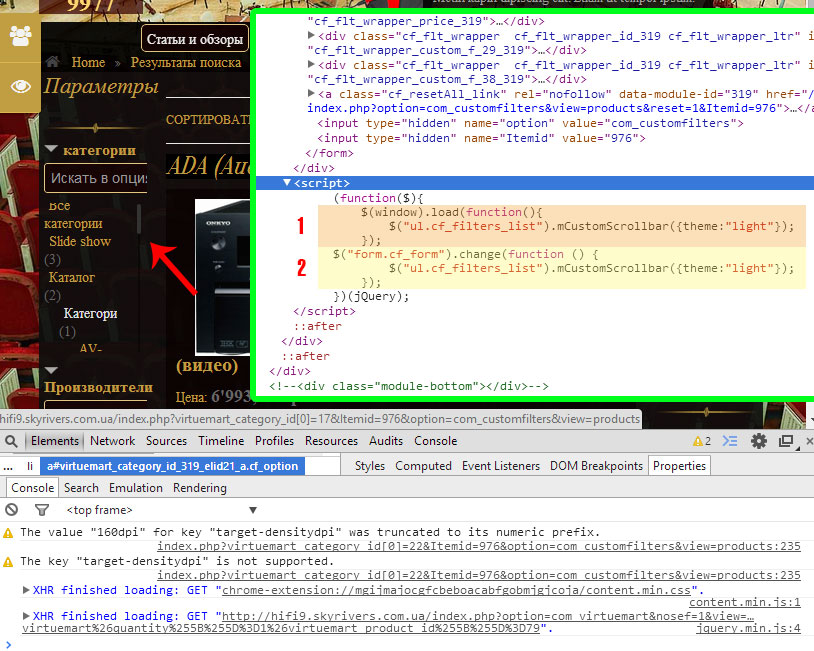The height and width of the screenshot is (651, 814).
Task: Switch to the Network tab
Action: point(112,441)
